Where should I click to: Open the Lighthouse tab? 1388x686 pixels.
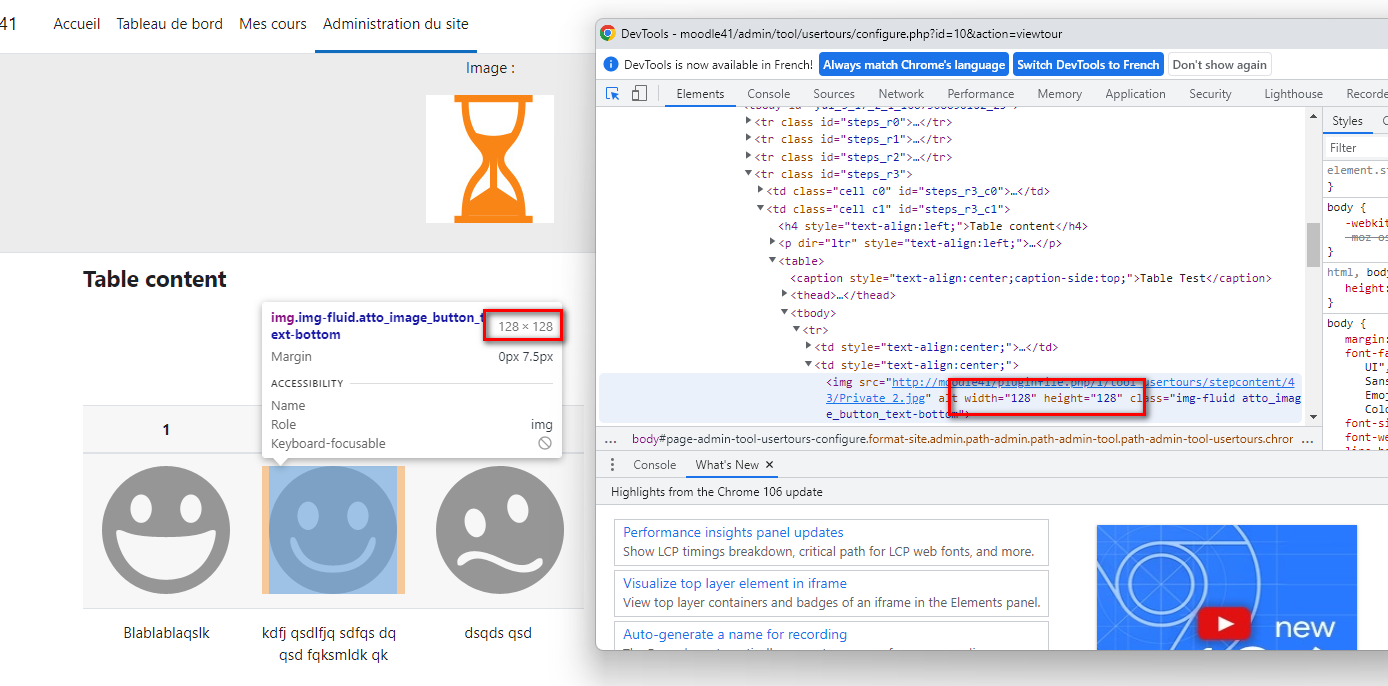[1293, 94]
